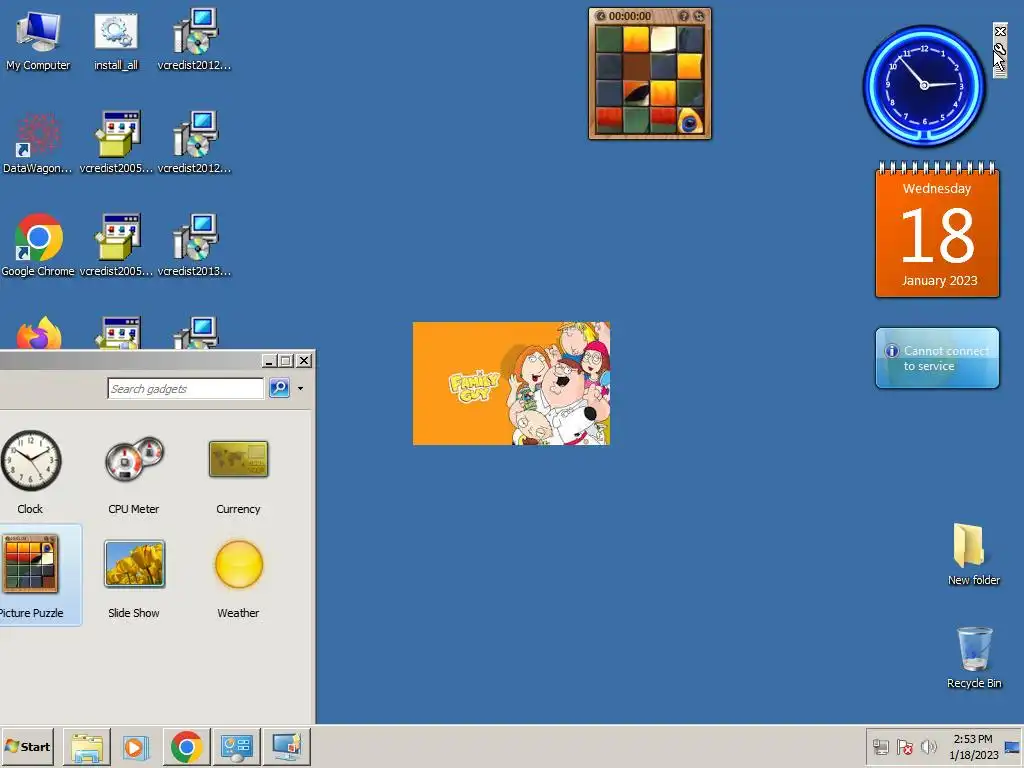The height and width of the screenshot is (768, 1024).
Task: Open Action Center flag in tray
Action: [904, 747]
